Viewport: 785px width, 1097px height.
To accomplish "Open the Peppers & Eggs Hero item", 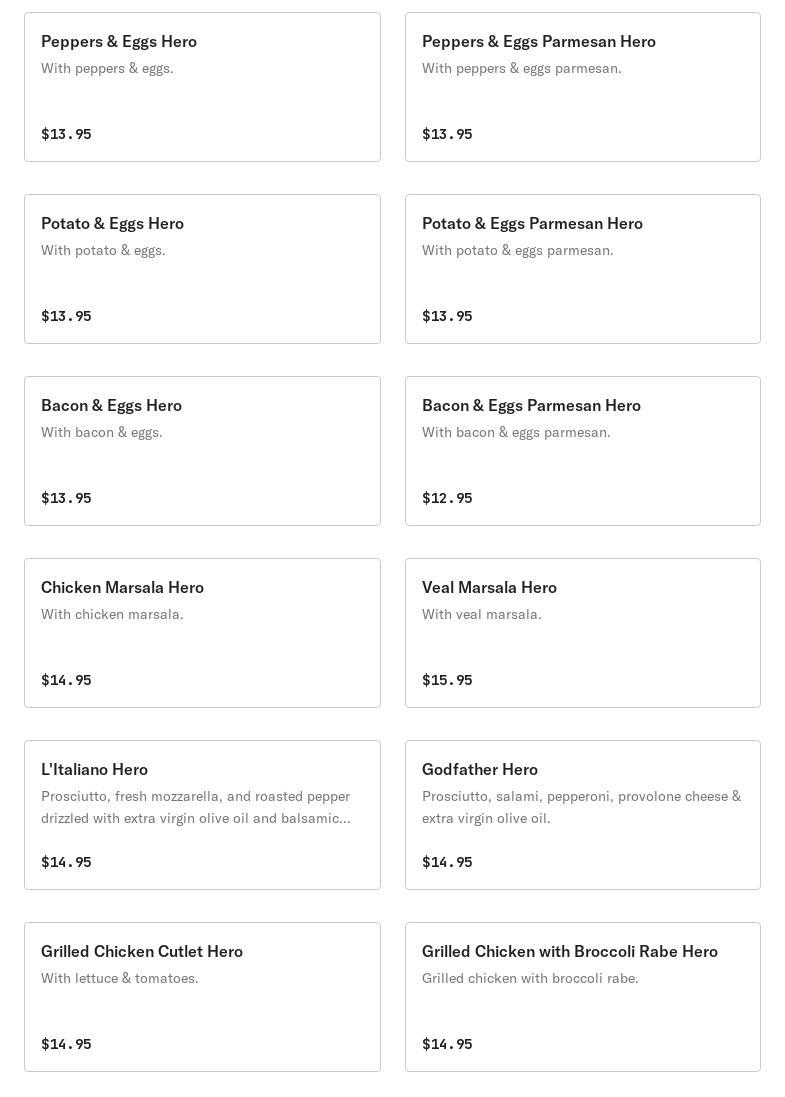I will click(202, 87).
